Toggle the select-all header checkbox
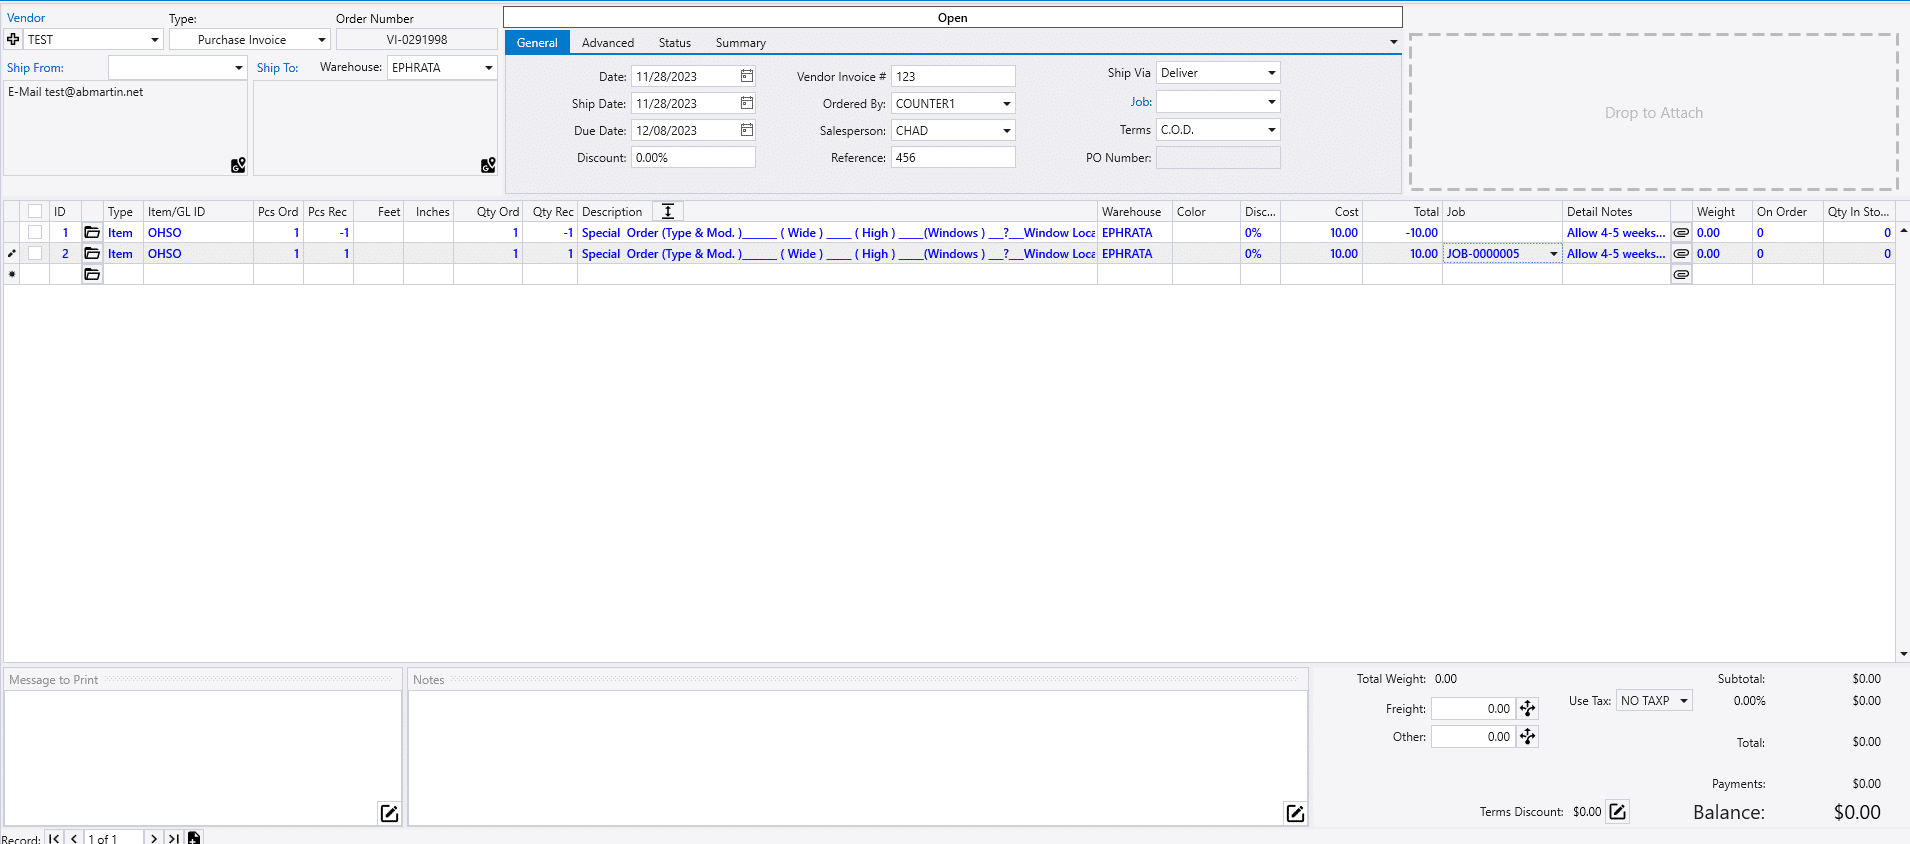Viewport: 1910px width, 844px height. (35, 211)
